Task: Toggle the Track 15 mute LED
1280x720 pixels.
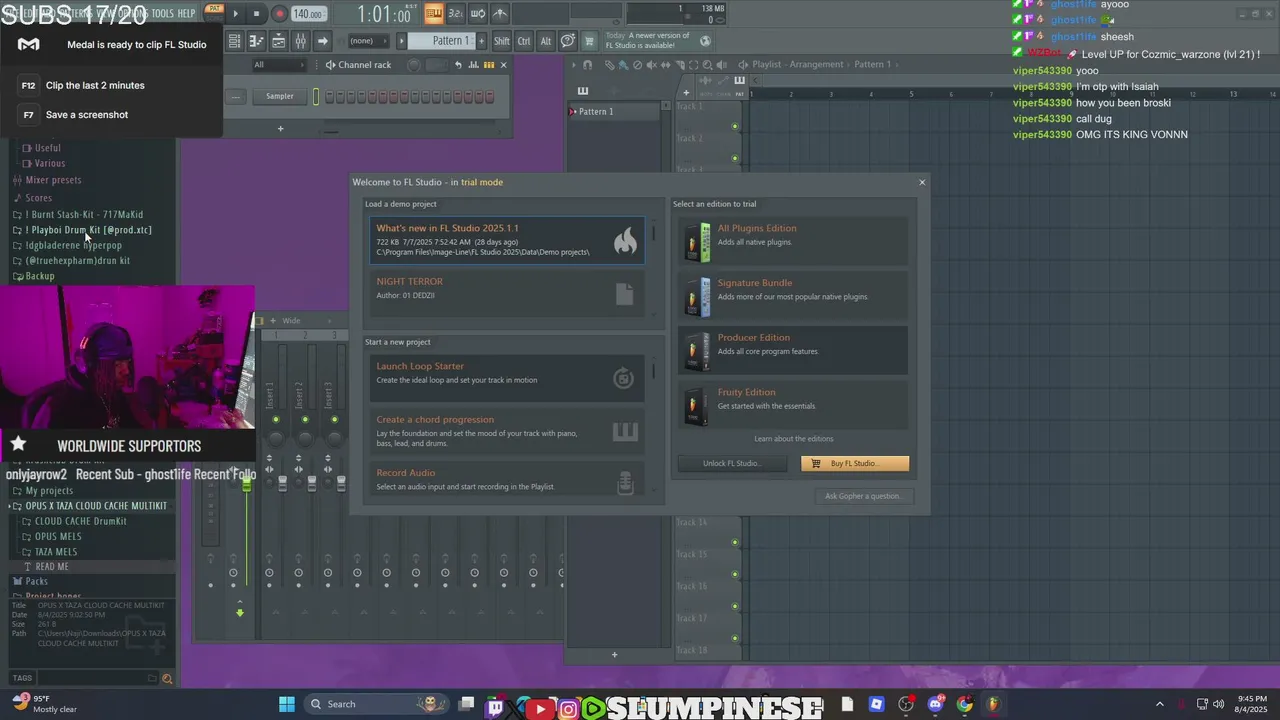Action: click(735, 574)
